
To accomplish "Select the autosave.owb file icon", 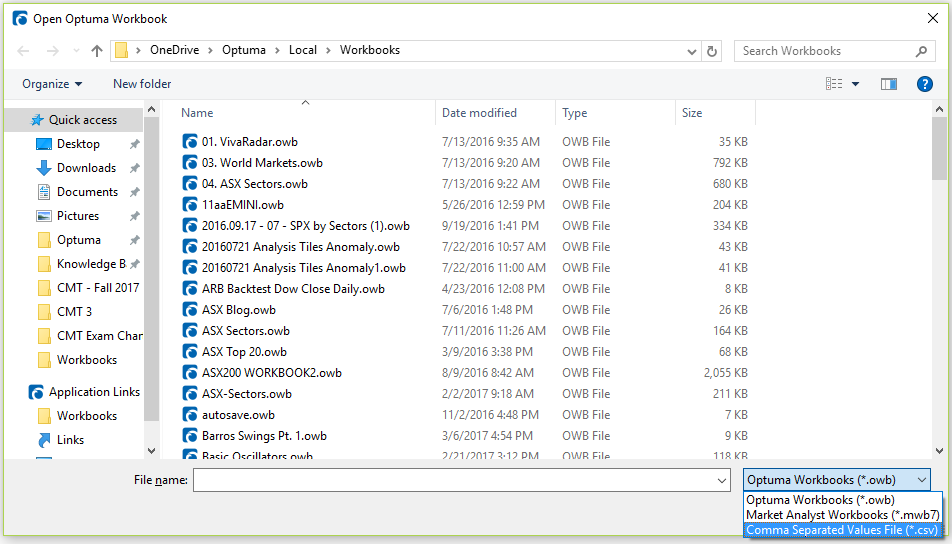I will 190,415.
